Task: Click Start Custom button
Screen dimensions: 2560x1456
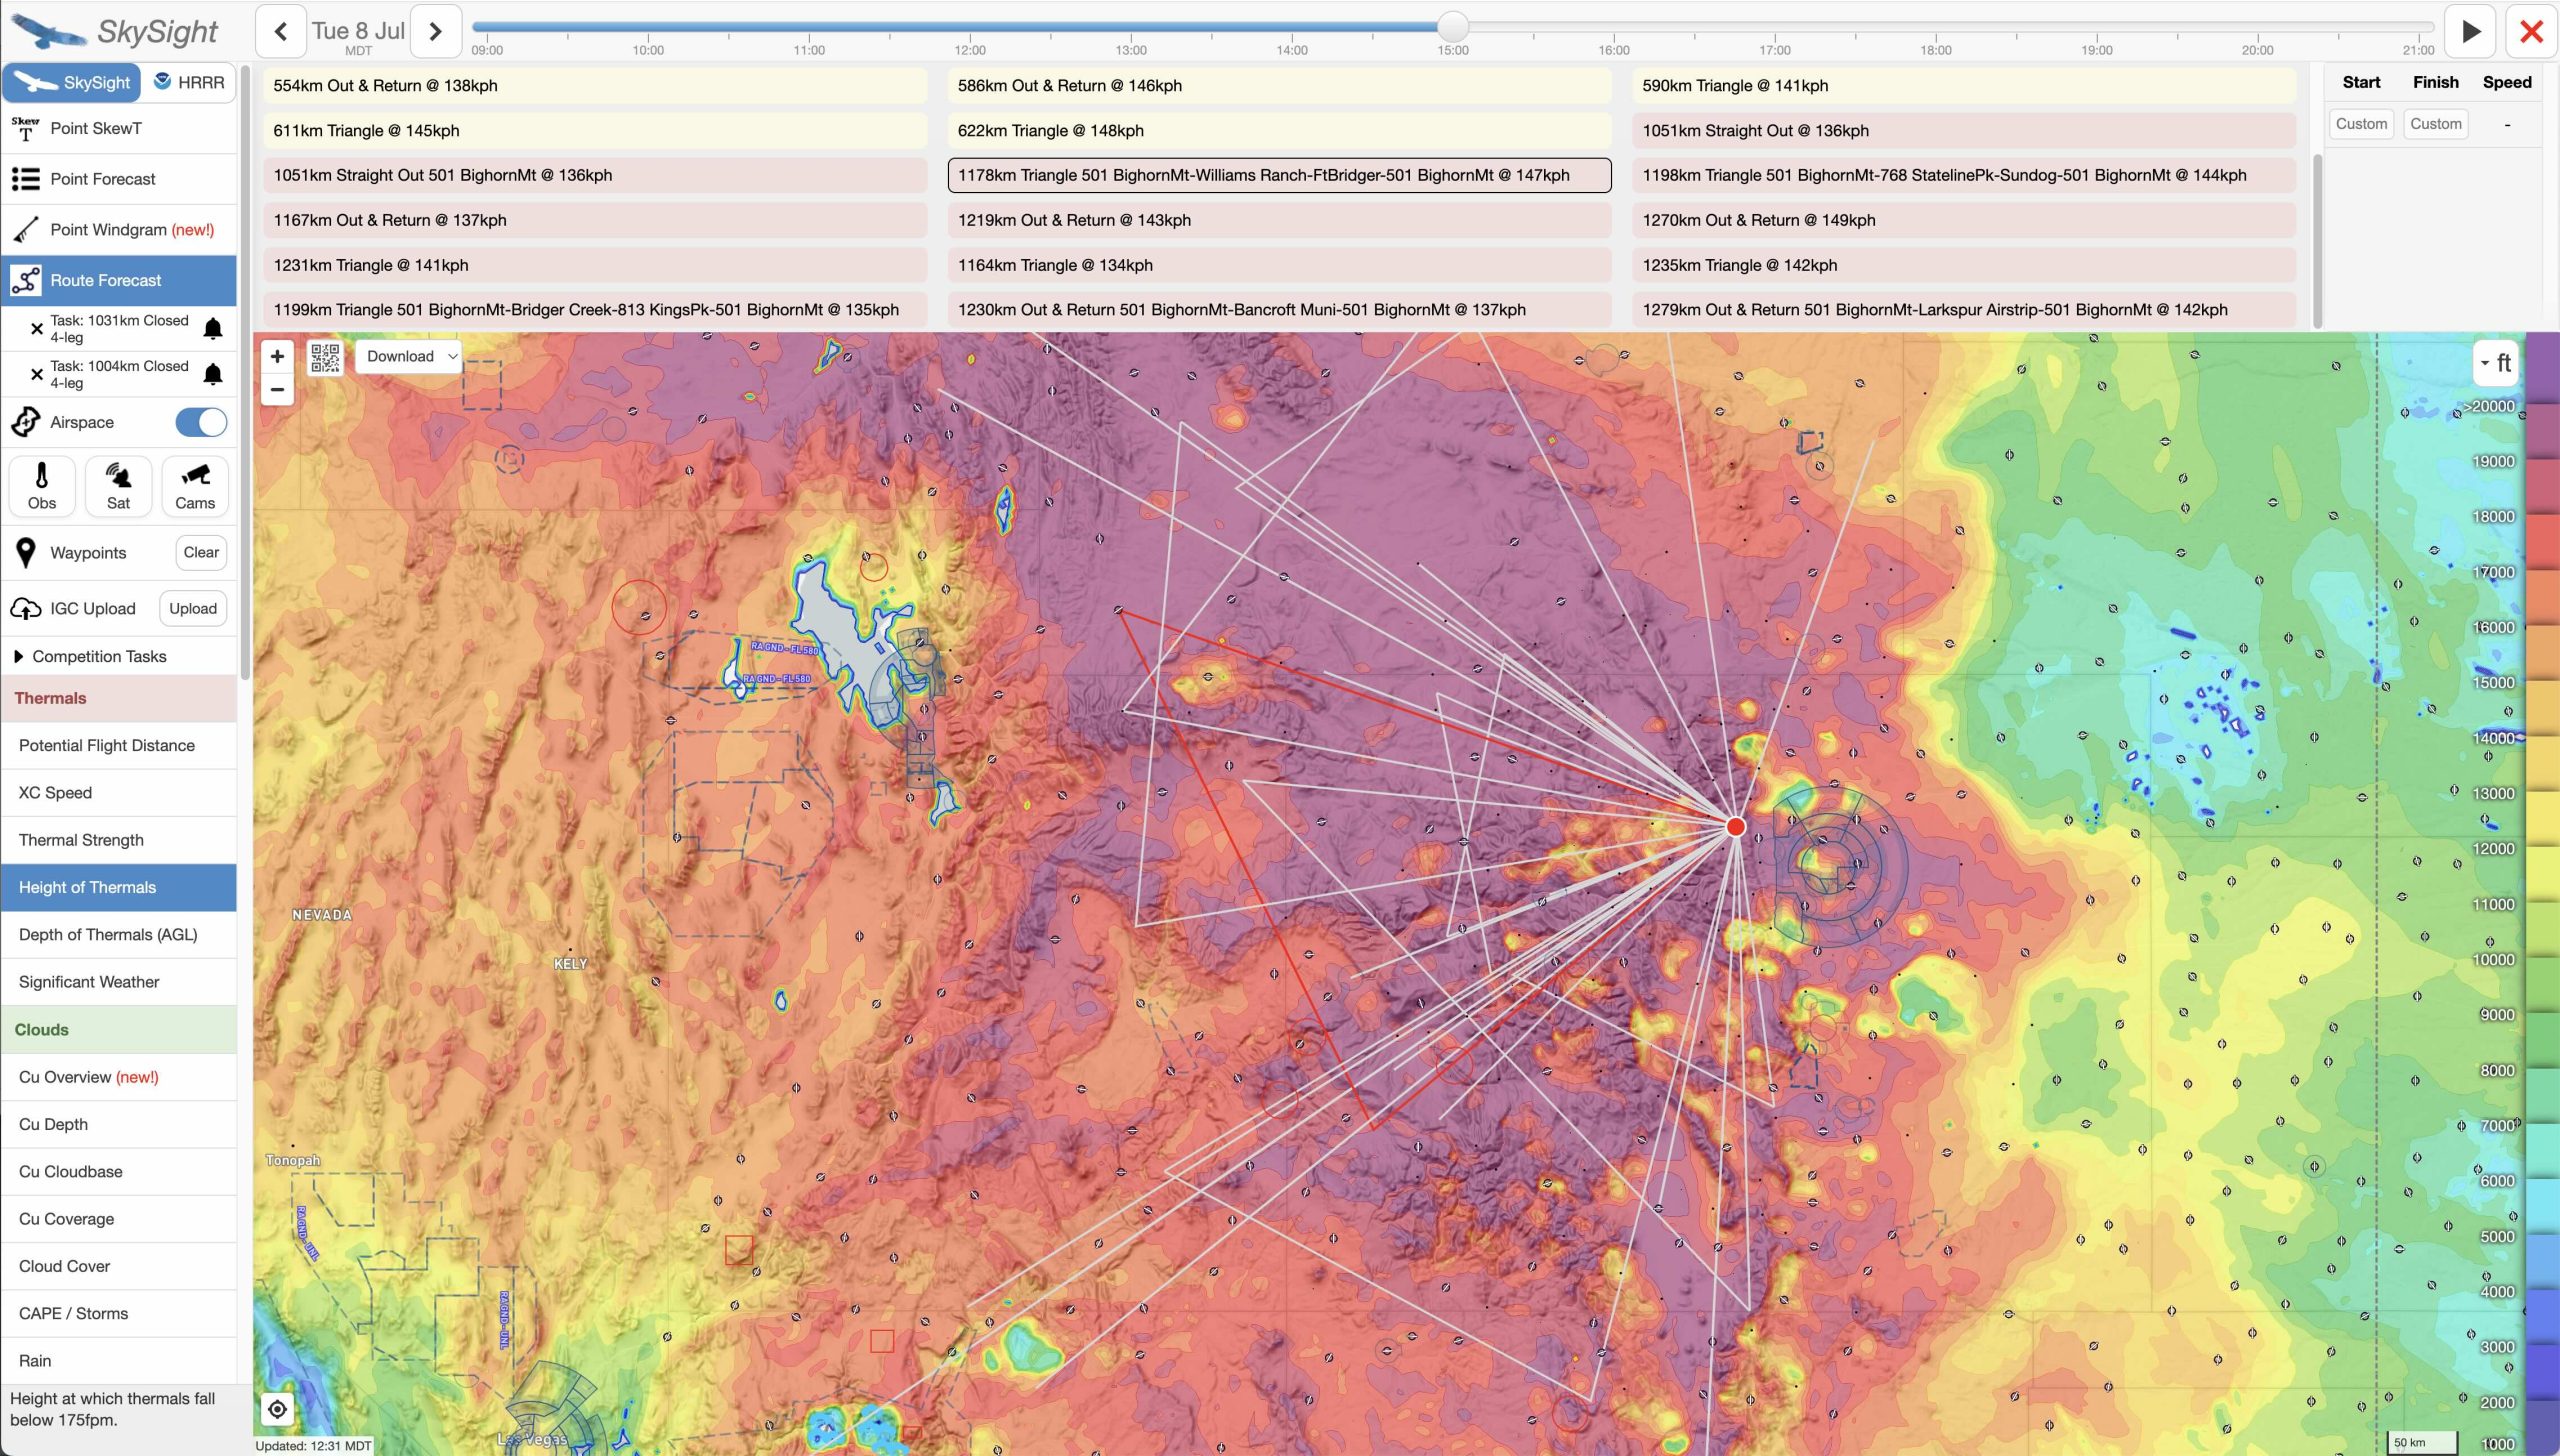Action: (x=2361, y=124)
